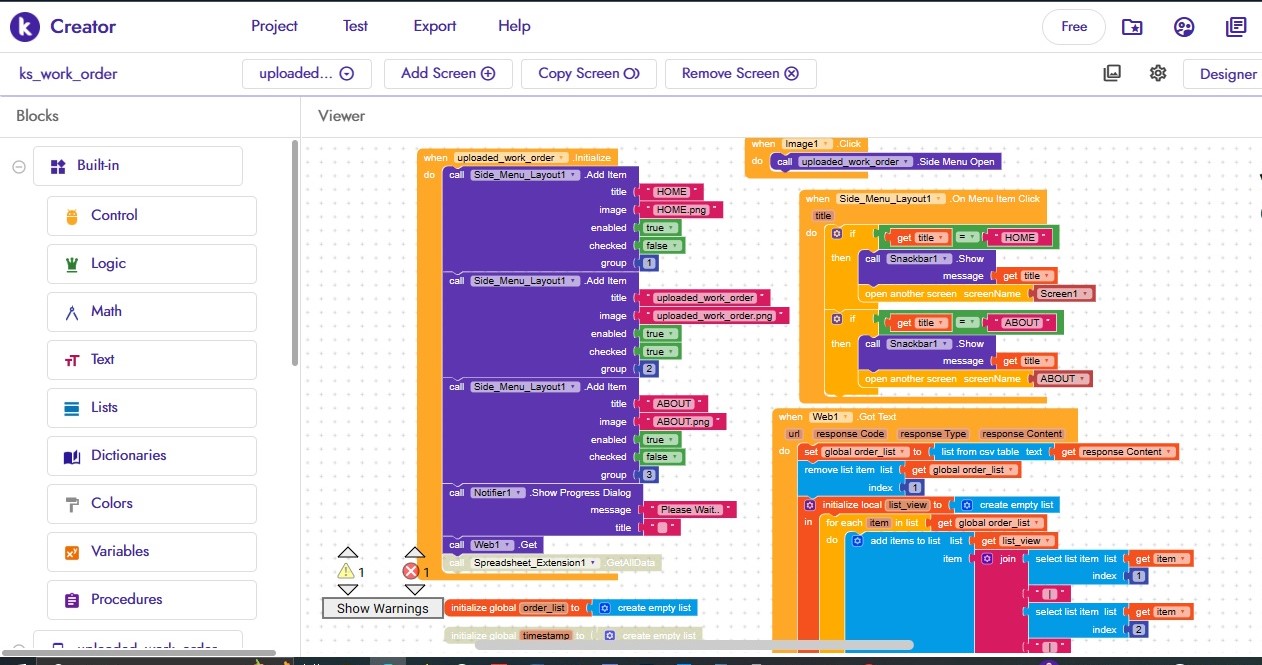Switch to Designer view
Viewport: 1262px width, 665px height.
pyautogui.click(x=1227, y=74)
